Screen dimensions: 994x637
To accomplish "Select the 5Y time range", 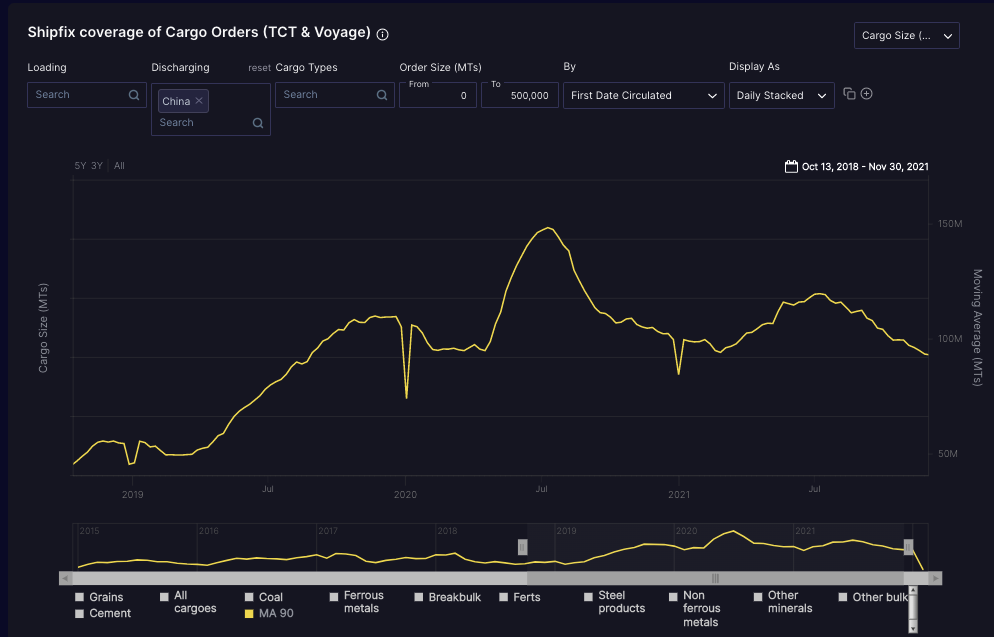I will pyautogui.click(x=79, y=166).
